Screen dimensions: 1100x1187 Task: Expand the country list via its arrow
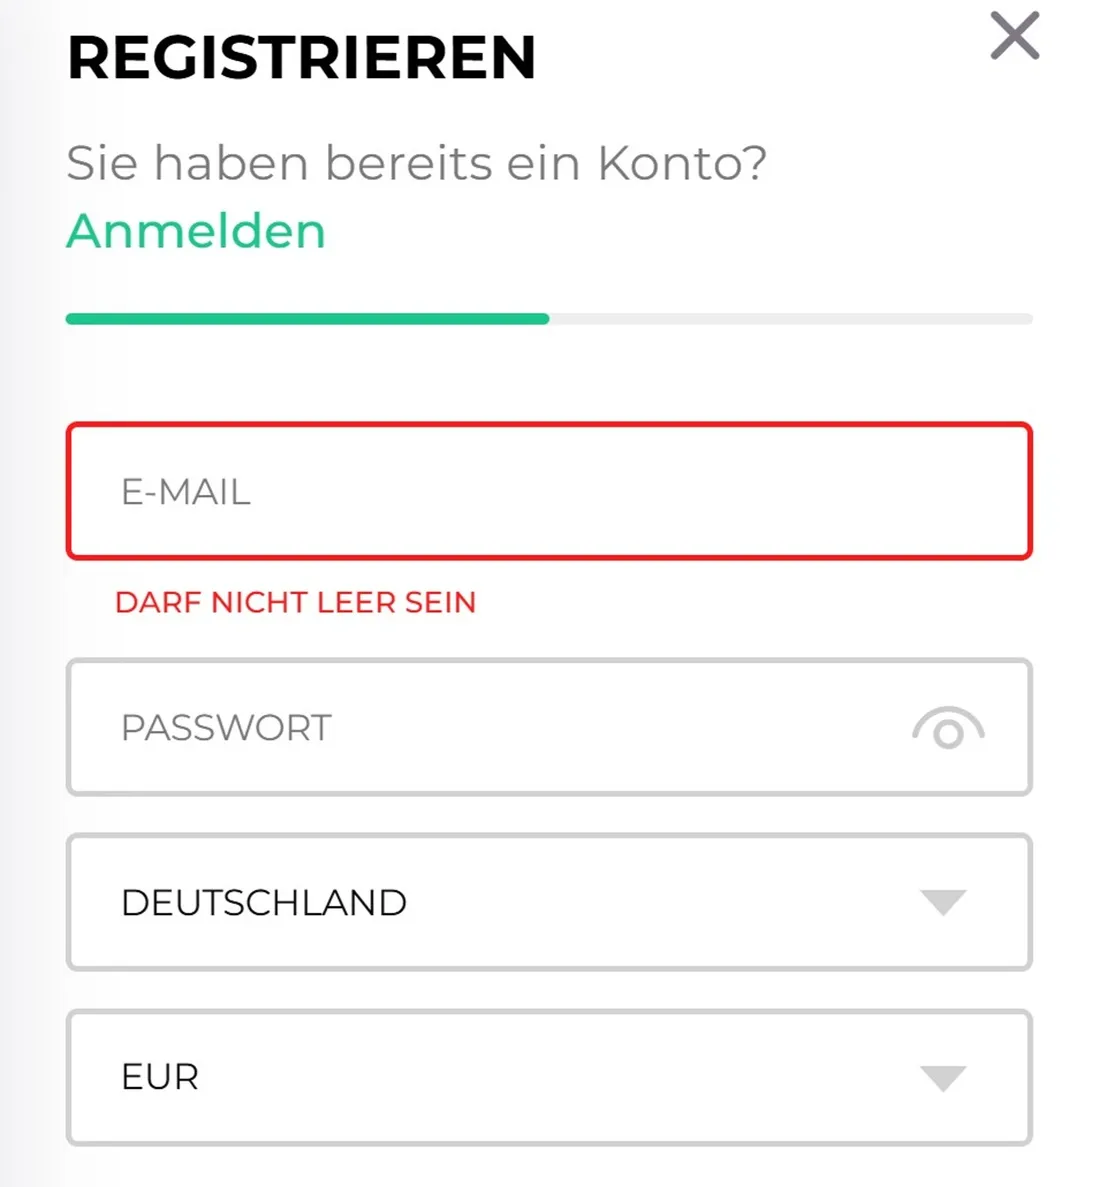click(942, 902)
